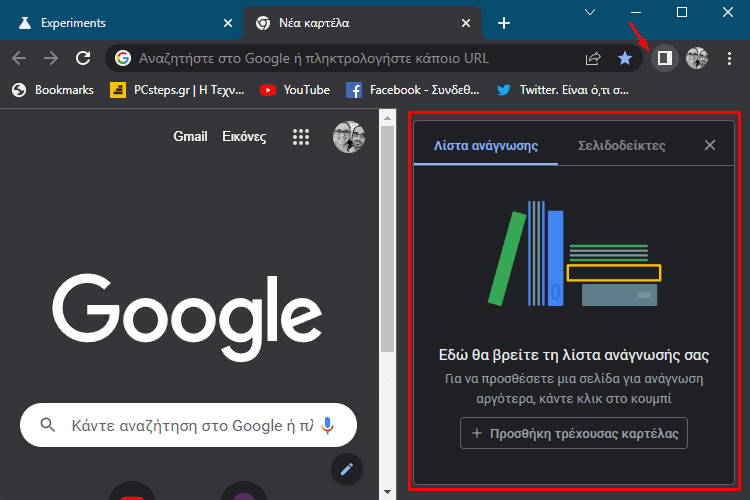Switch to the Λίστα ανάγνωσης tab
Viewport: 750px width, 500px height.
click(x=485, y=145)
